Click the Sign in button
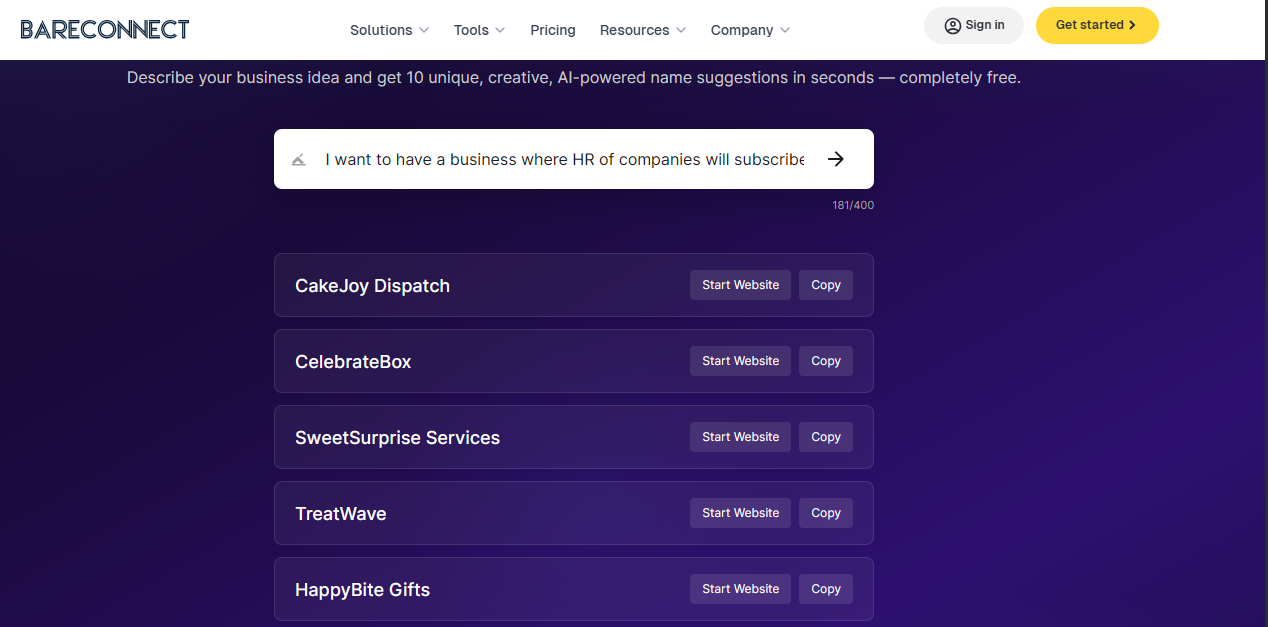This screenshot has width=1268, height=627. tap(973, 25)
